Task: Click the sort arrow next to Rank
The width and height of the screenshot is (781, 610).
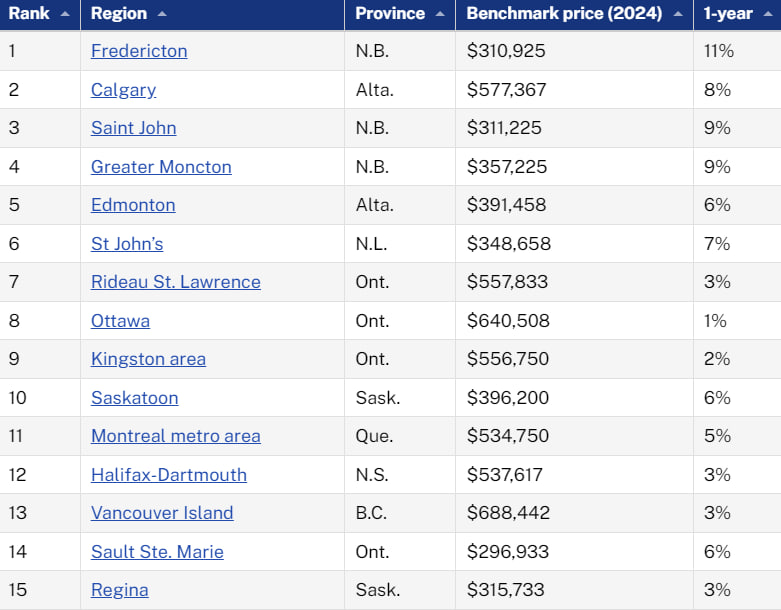Action: pos(65,14)
